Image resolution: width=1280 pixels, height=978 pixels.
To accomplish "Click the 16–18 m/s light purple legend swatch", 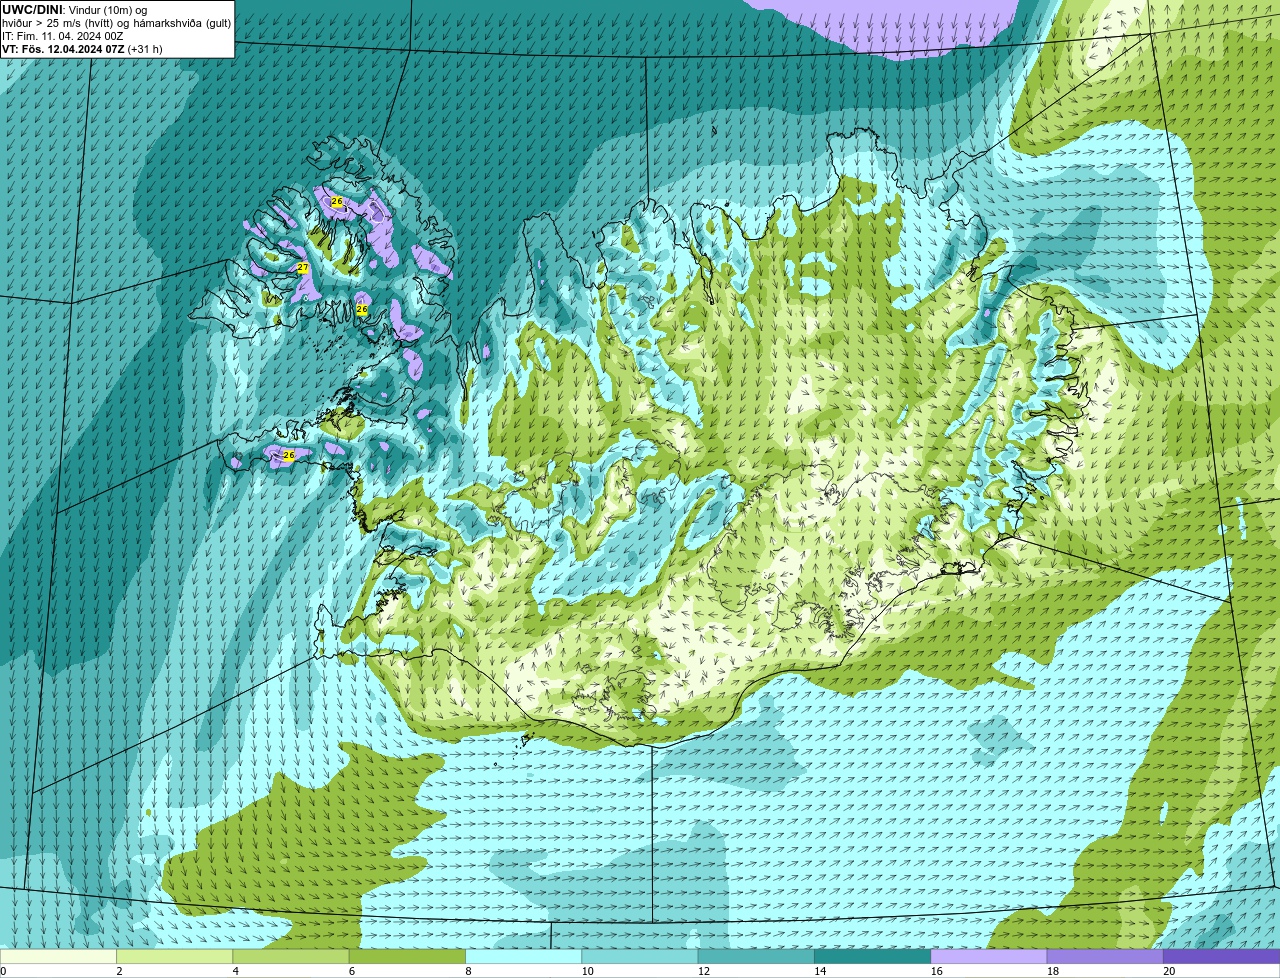I will [989, 956].
